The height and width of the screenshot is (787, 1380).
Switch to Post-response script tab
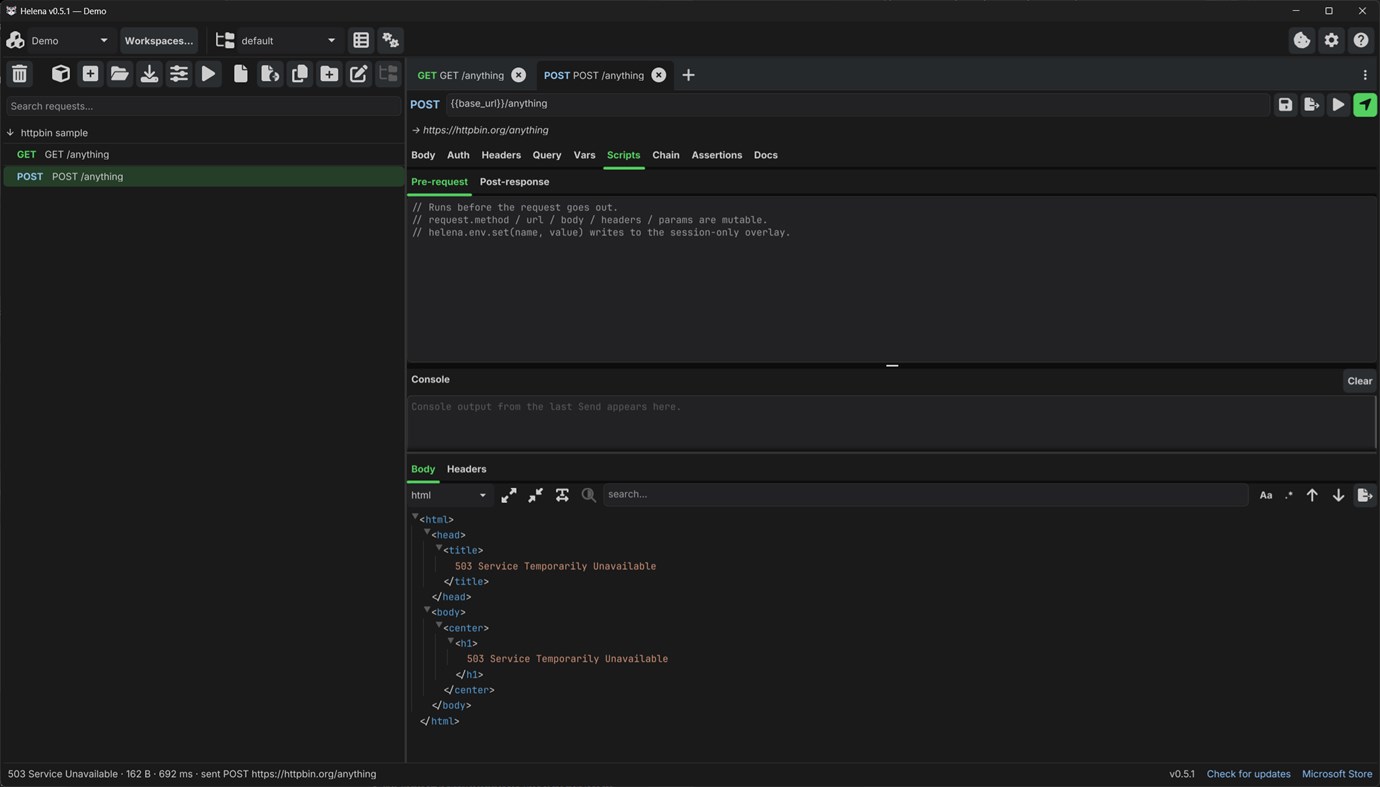coord(514,182)
